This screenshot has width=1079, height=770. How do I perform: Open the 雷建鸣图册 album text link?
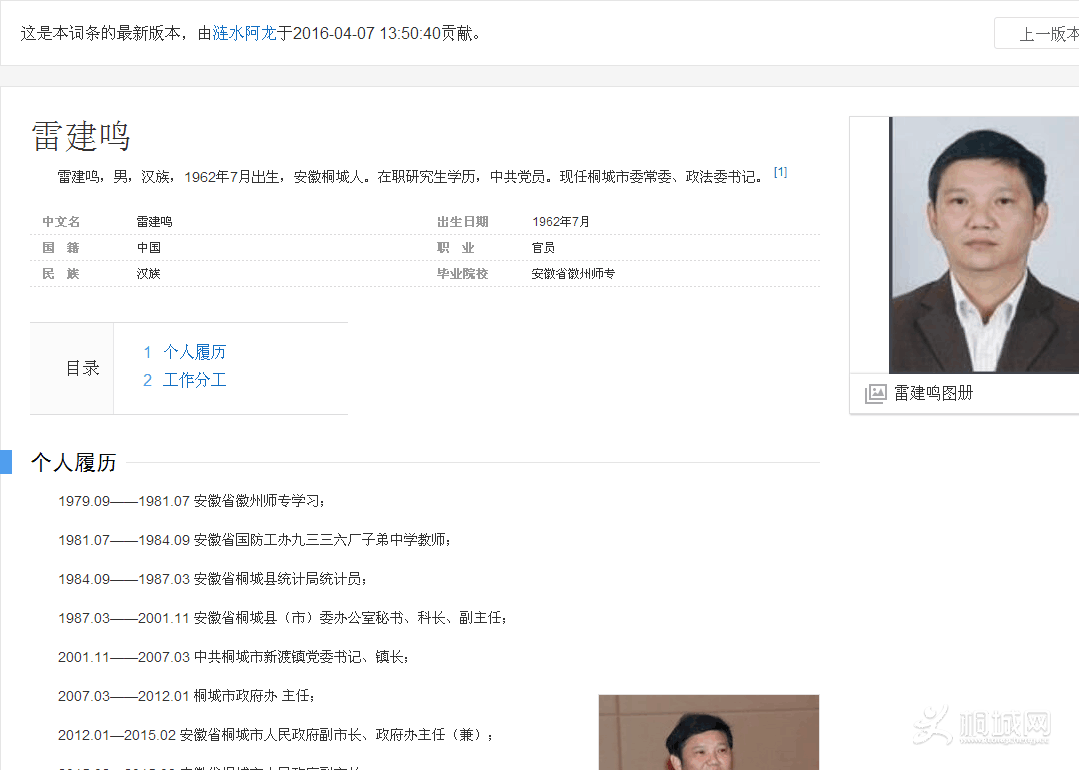point(933,394)
